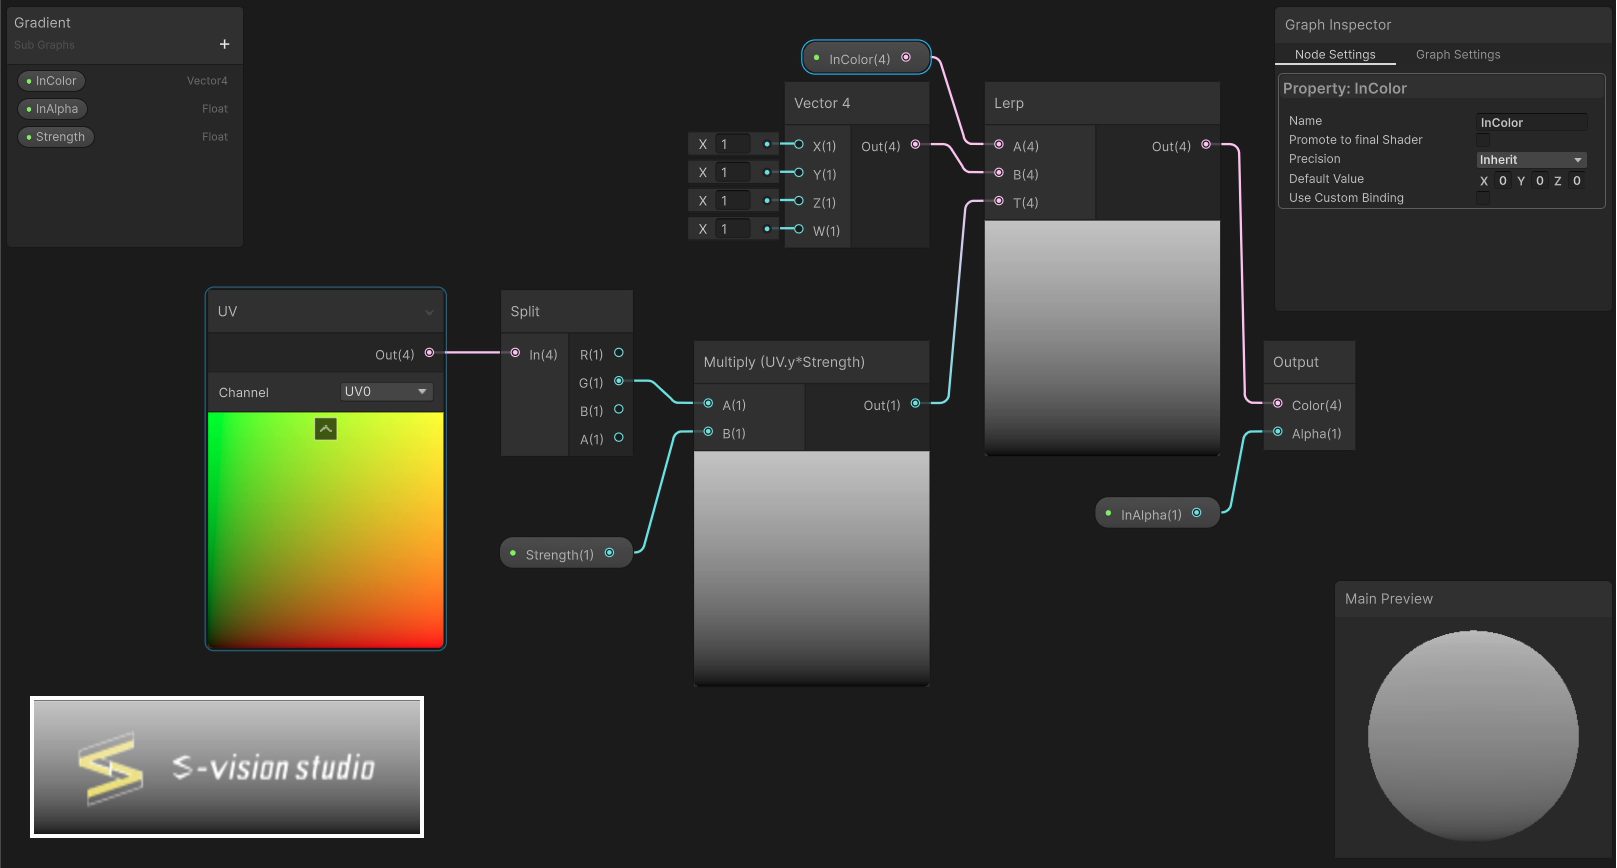
Task: Click the Gradient blackboard title
Action: (x=42, y=22)
